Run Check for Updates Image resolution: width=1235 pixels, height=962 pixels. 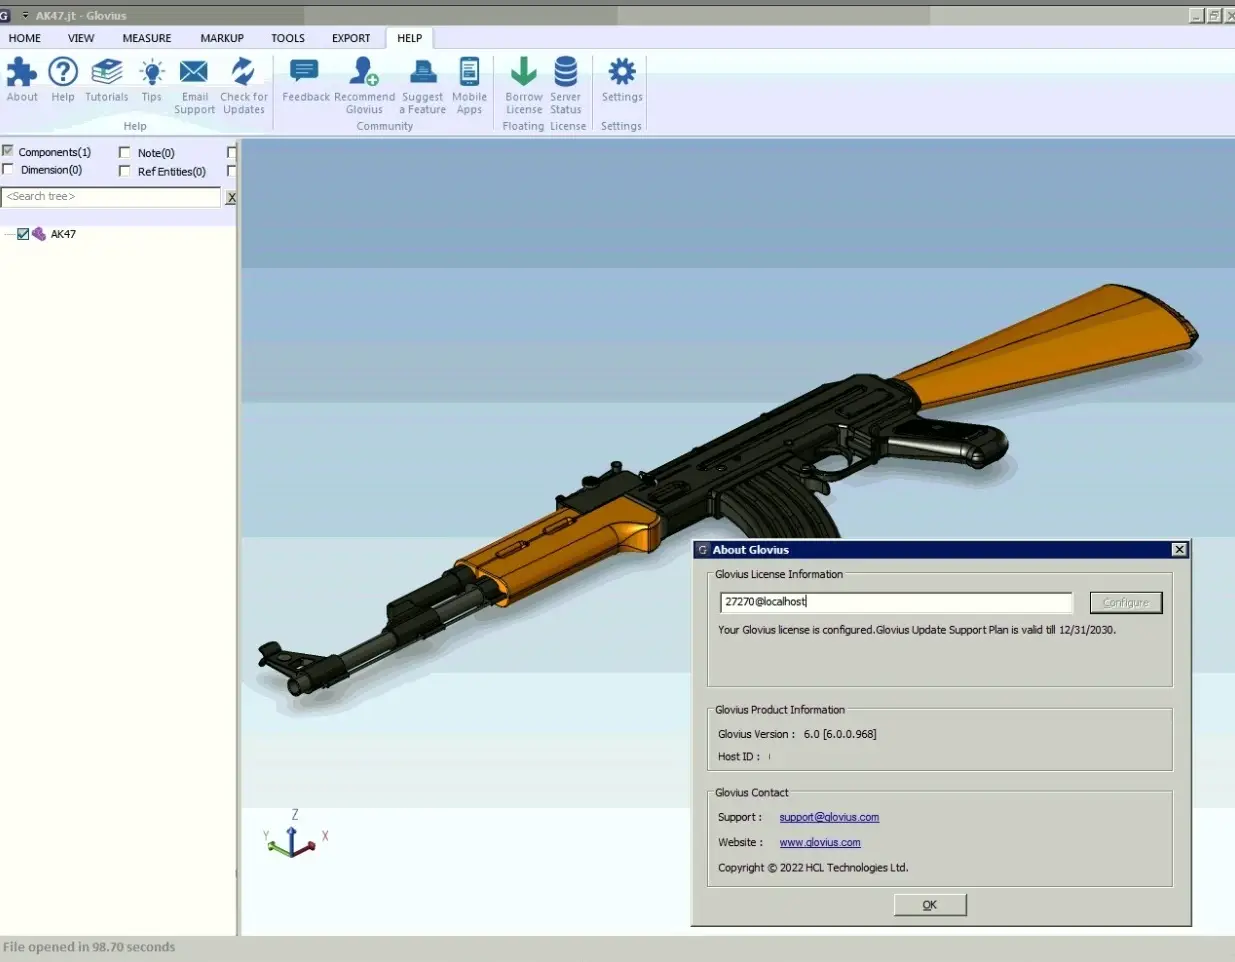[x=243, y=73]
